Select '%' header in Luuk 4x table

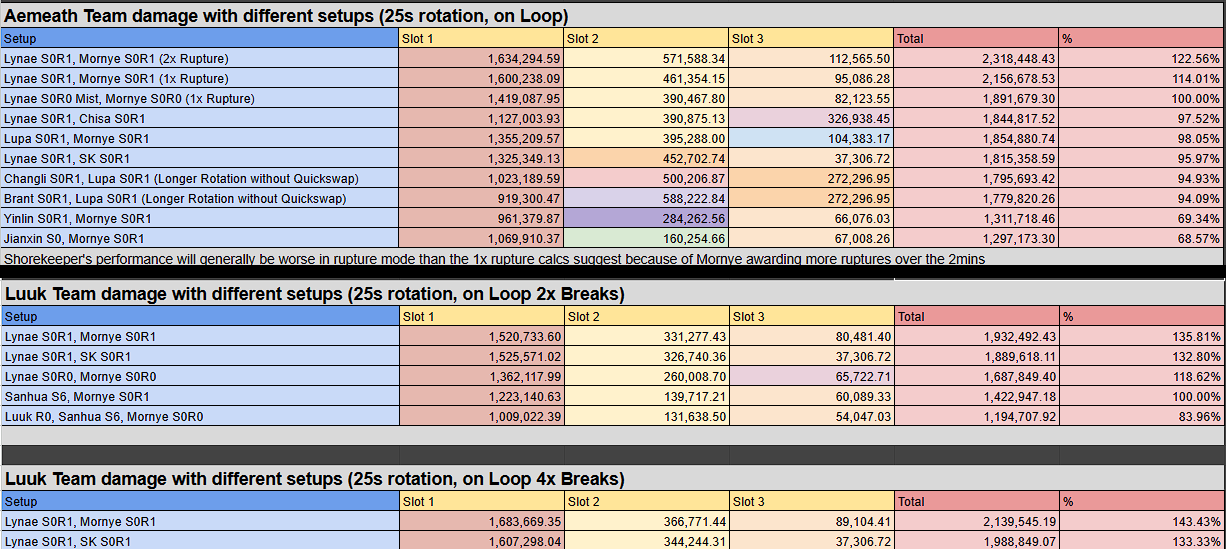(x=1141, y=502)
